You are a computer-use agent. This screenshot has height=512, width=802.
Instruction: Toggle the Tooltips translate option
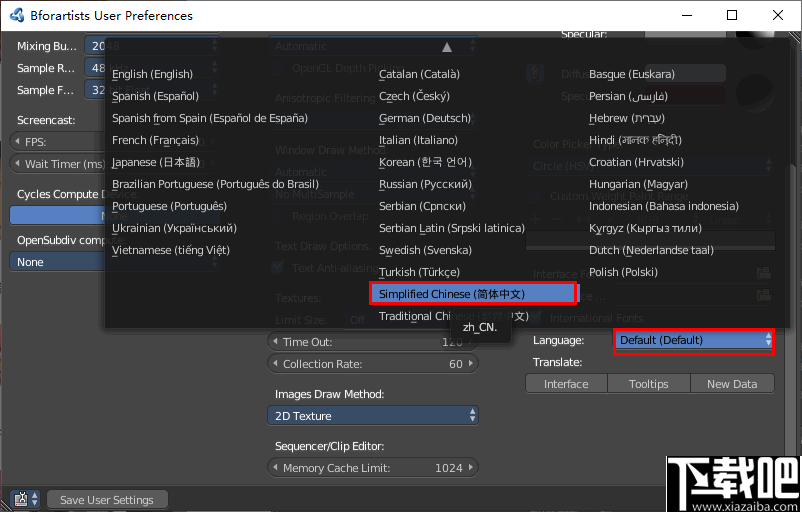point(649,384)
